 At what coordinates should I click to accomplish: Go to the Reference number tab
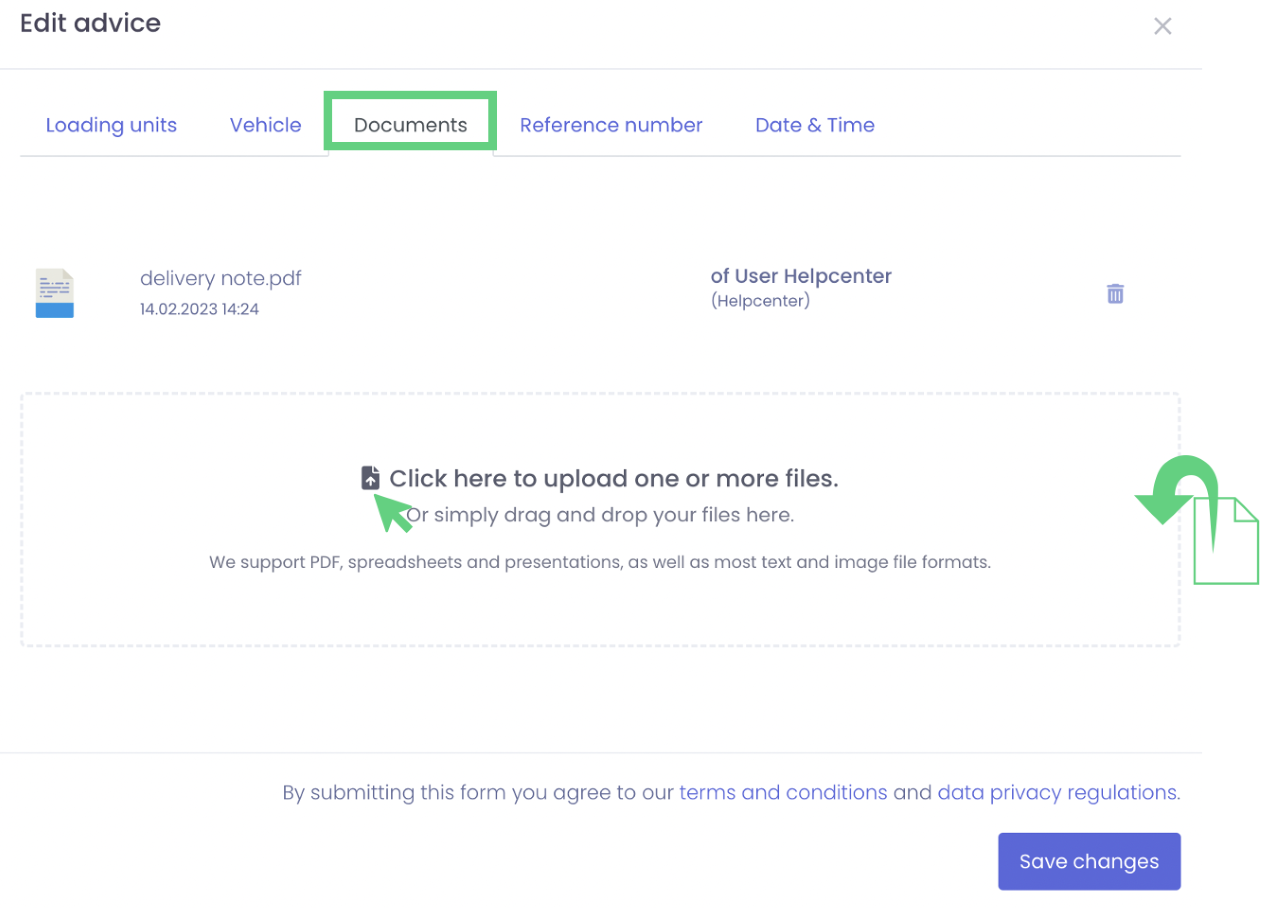(x=611, y=125)
